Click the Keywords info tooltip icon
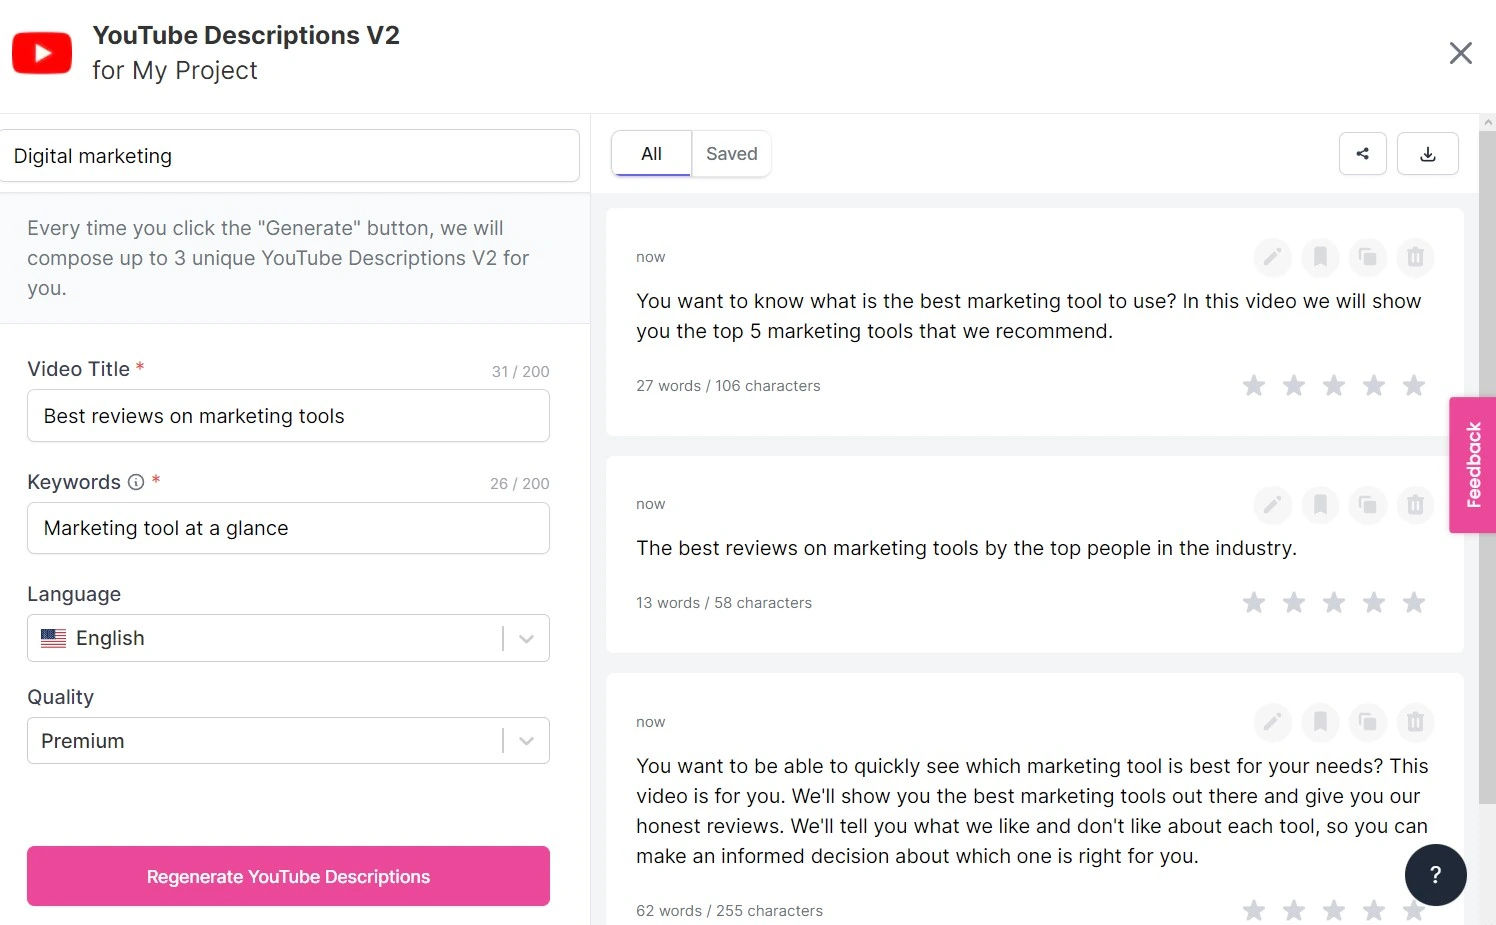The width and height of the screenshot is (1496, 925). (136, 482)
